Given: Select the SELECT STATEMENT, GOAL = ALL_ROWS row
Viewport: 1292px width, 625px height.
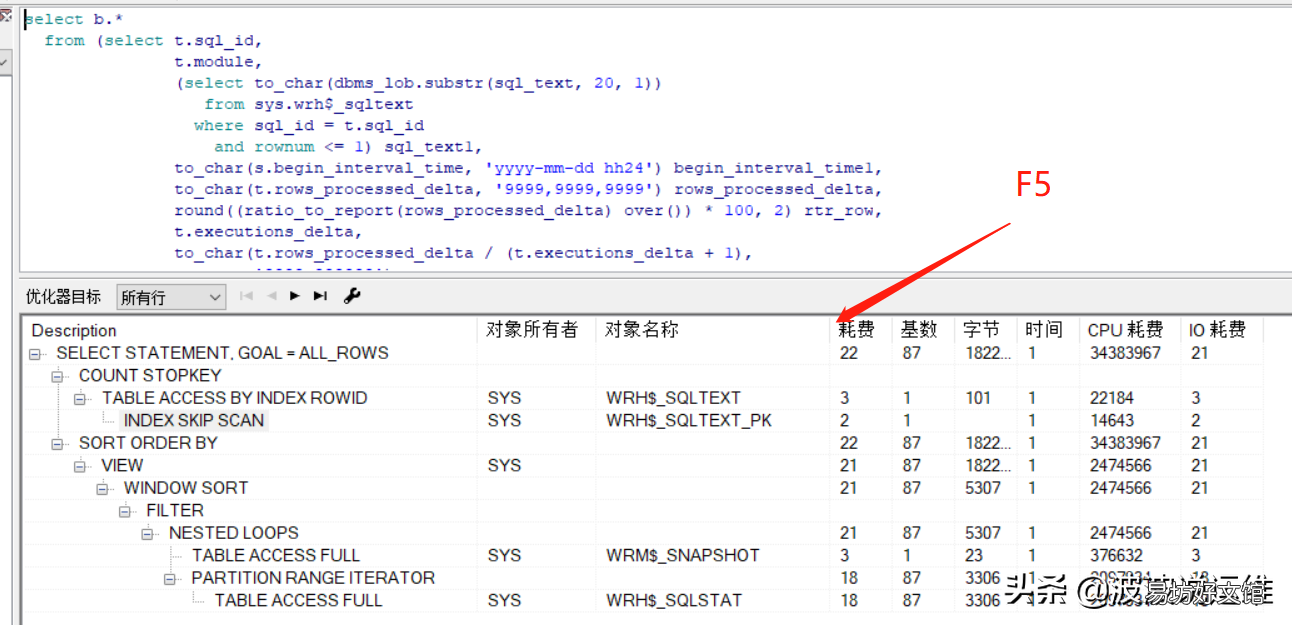Looking at the screenshot, I should (x=222, y=353).
